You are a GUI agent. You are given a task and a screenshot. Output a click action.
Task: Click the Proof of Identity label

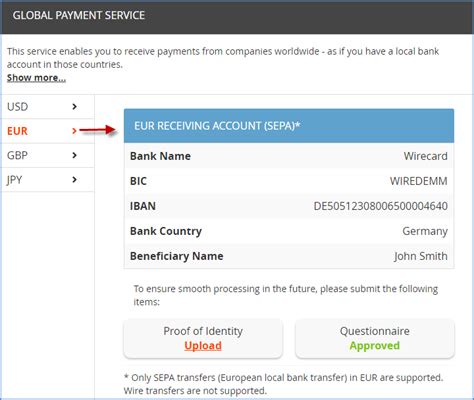203,331
